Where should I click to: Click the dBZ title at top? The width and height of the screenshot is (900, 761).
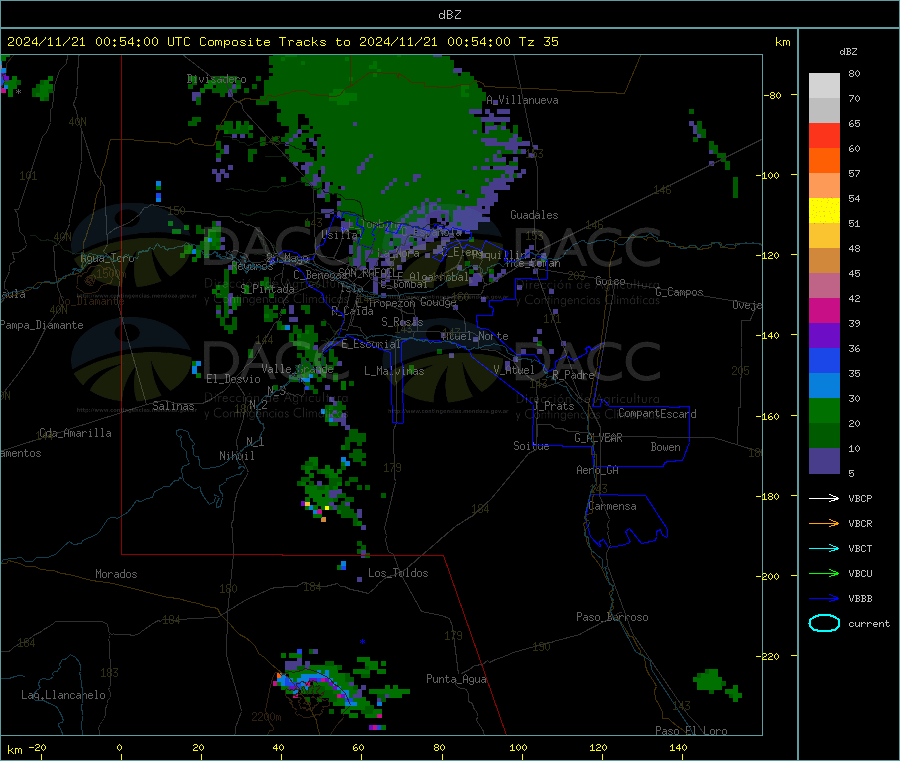click(x=449, y=15)
